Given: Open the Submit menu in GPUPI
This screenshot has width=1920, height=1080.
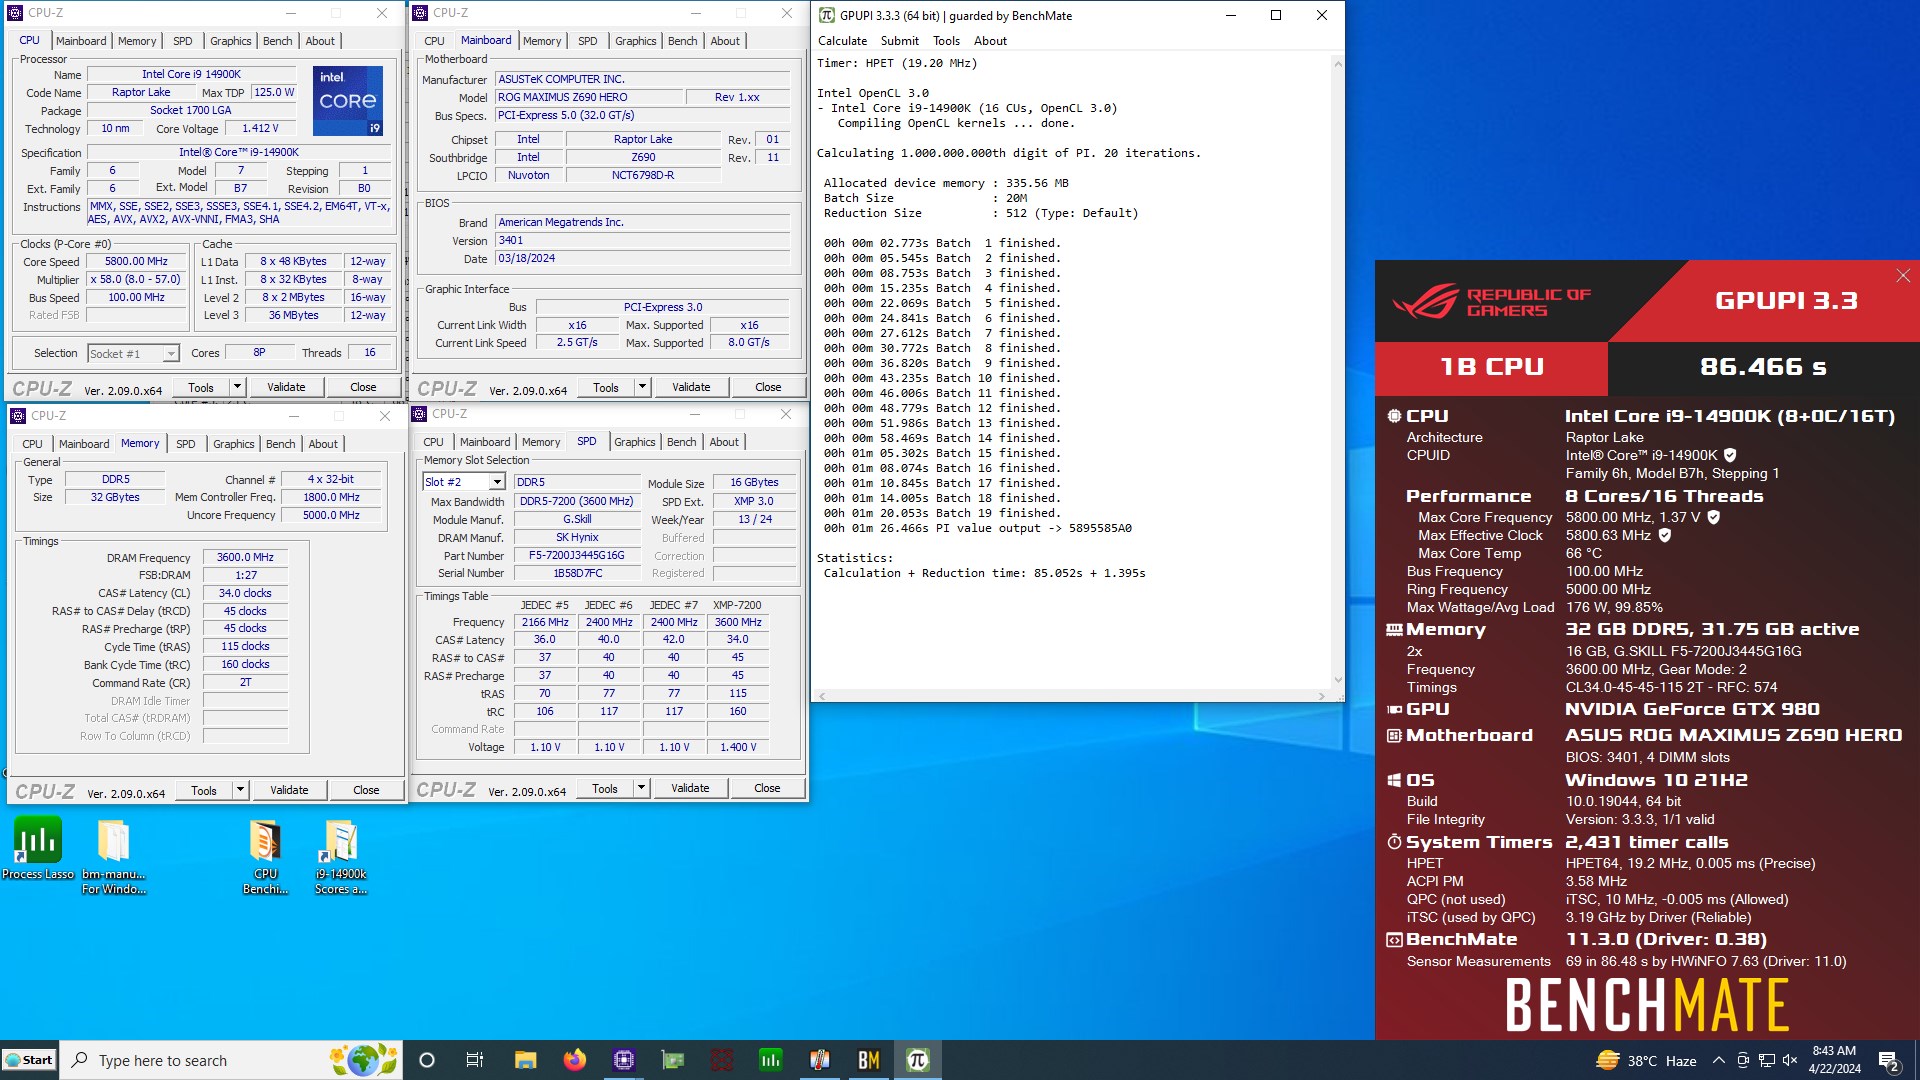Looking at the screenshot, I should tap(899, 41).
